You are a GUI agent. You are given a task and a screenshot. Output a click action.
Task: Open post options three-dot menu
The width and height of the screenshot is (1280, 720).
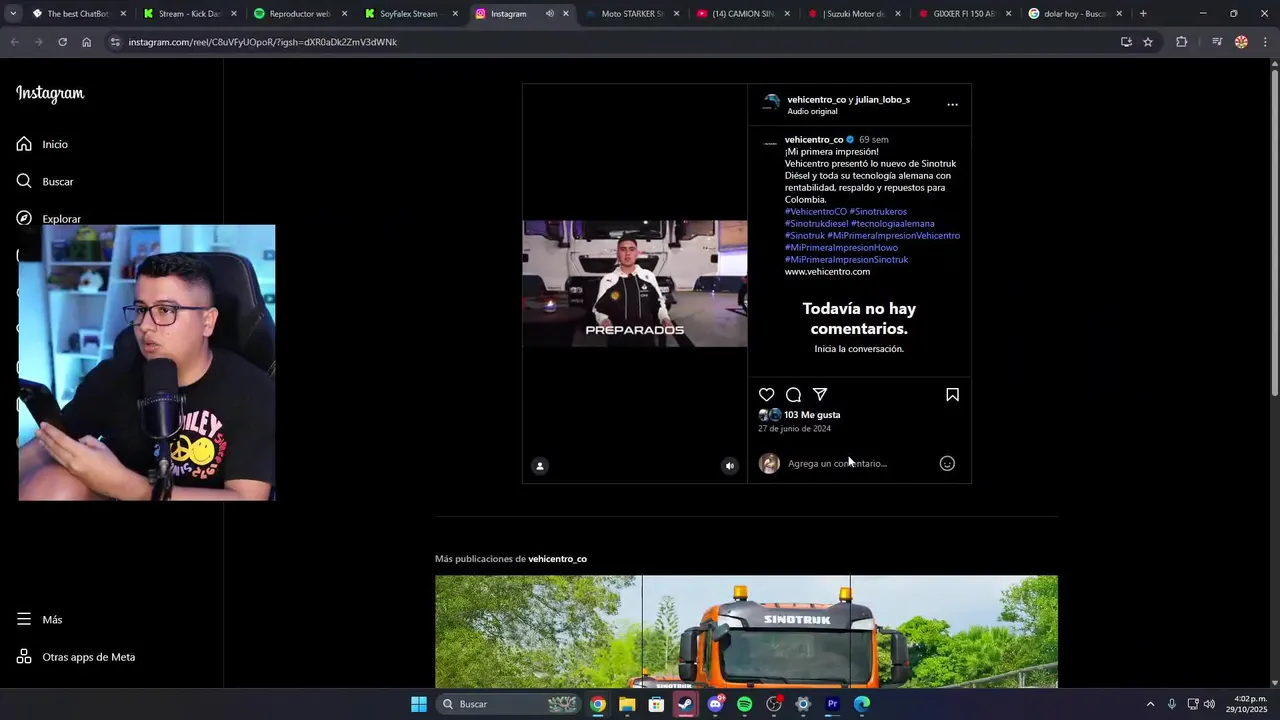(x=952, y=104)
